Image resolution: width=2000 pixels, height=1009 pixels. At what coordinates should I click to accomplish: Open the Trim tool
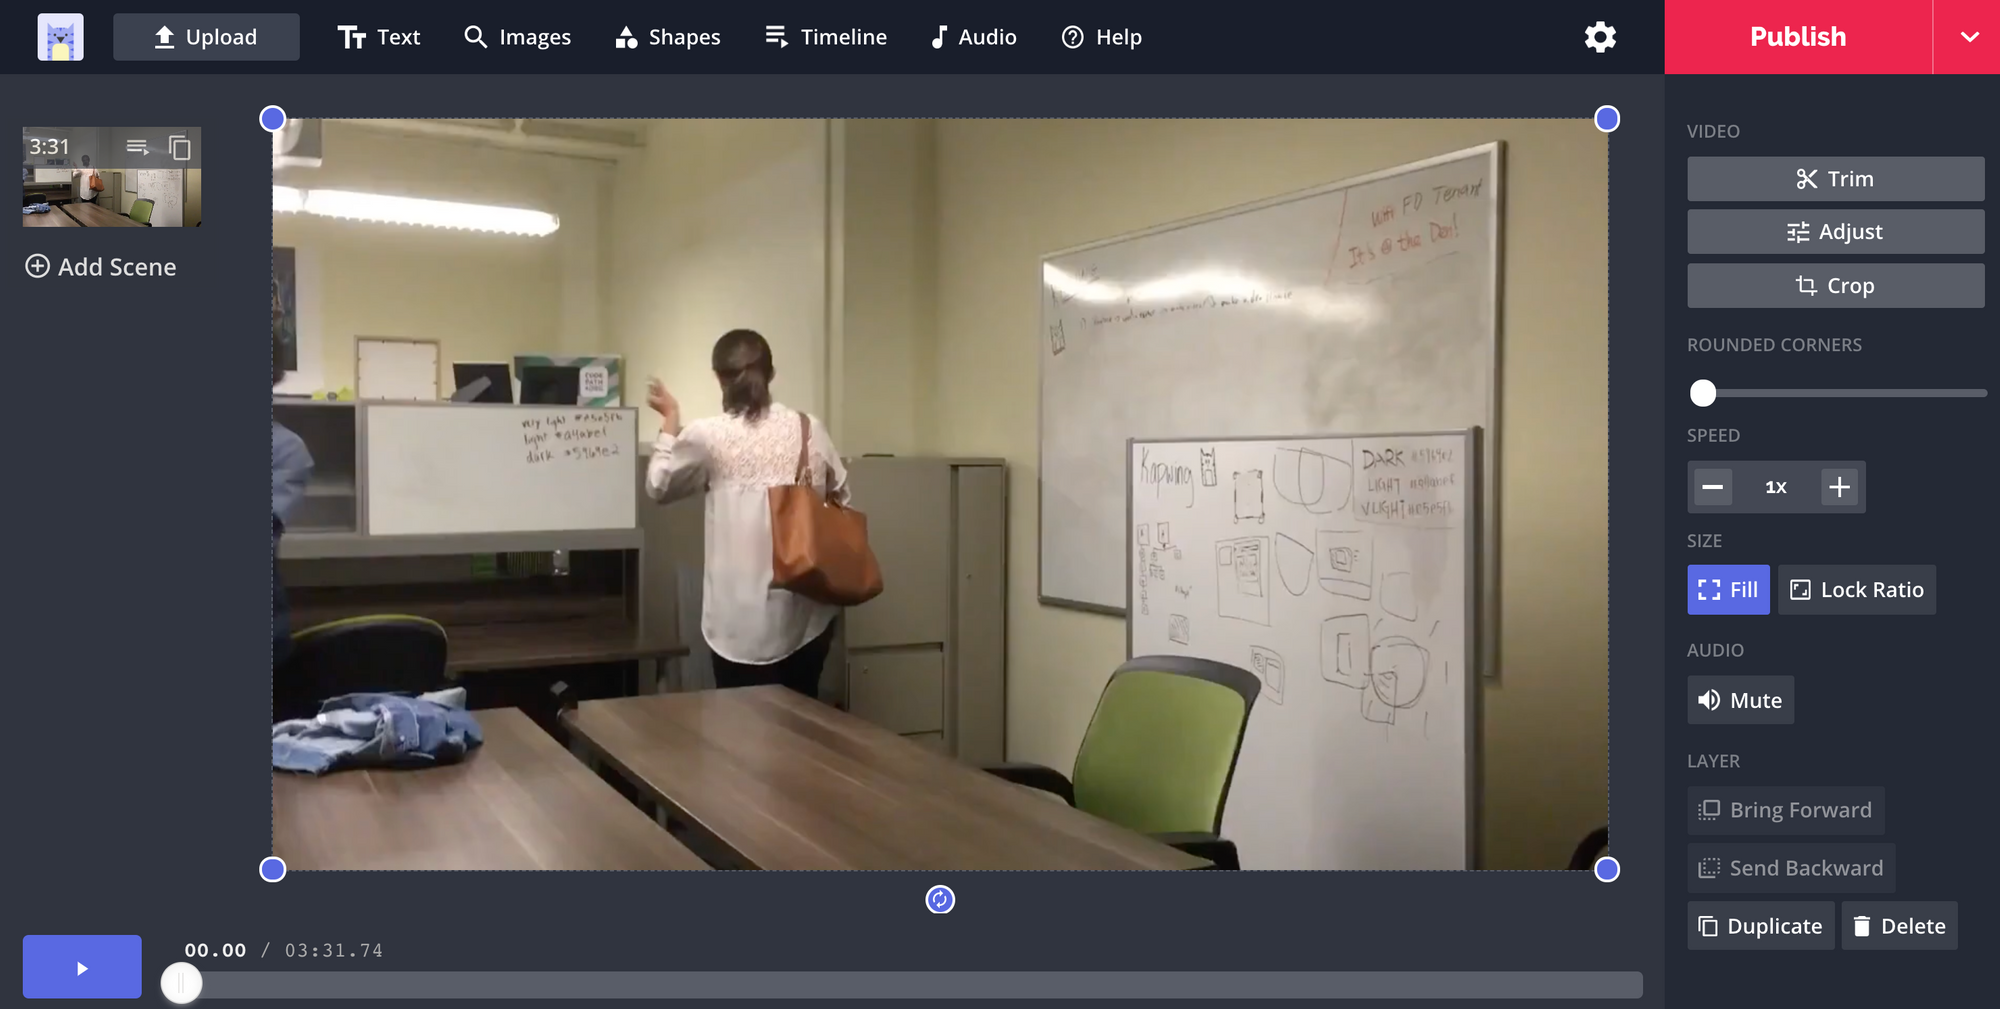(1835, 178)
